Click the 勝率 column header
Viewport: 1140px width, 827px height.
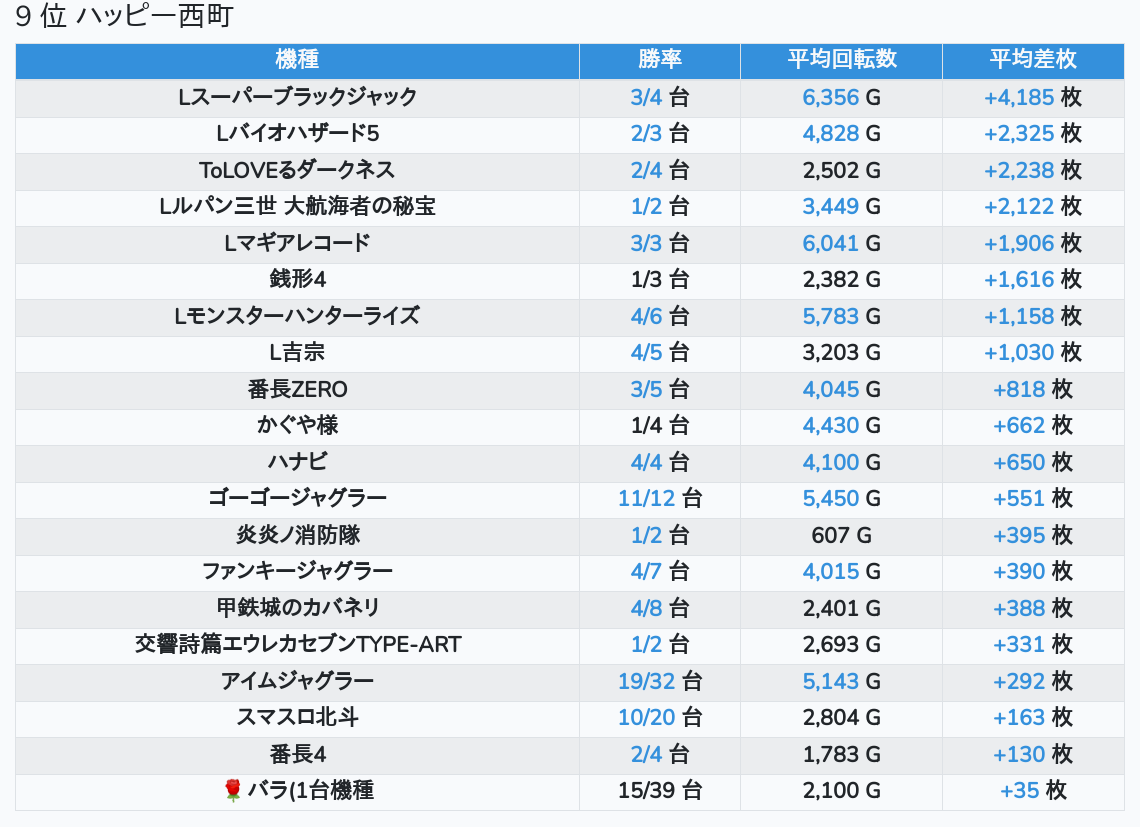point(659,60)
